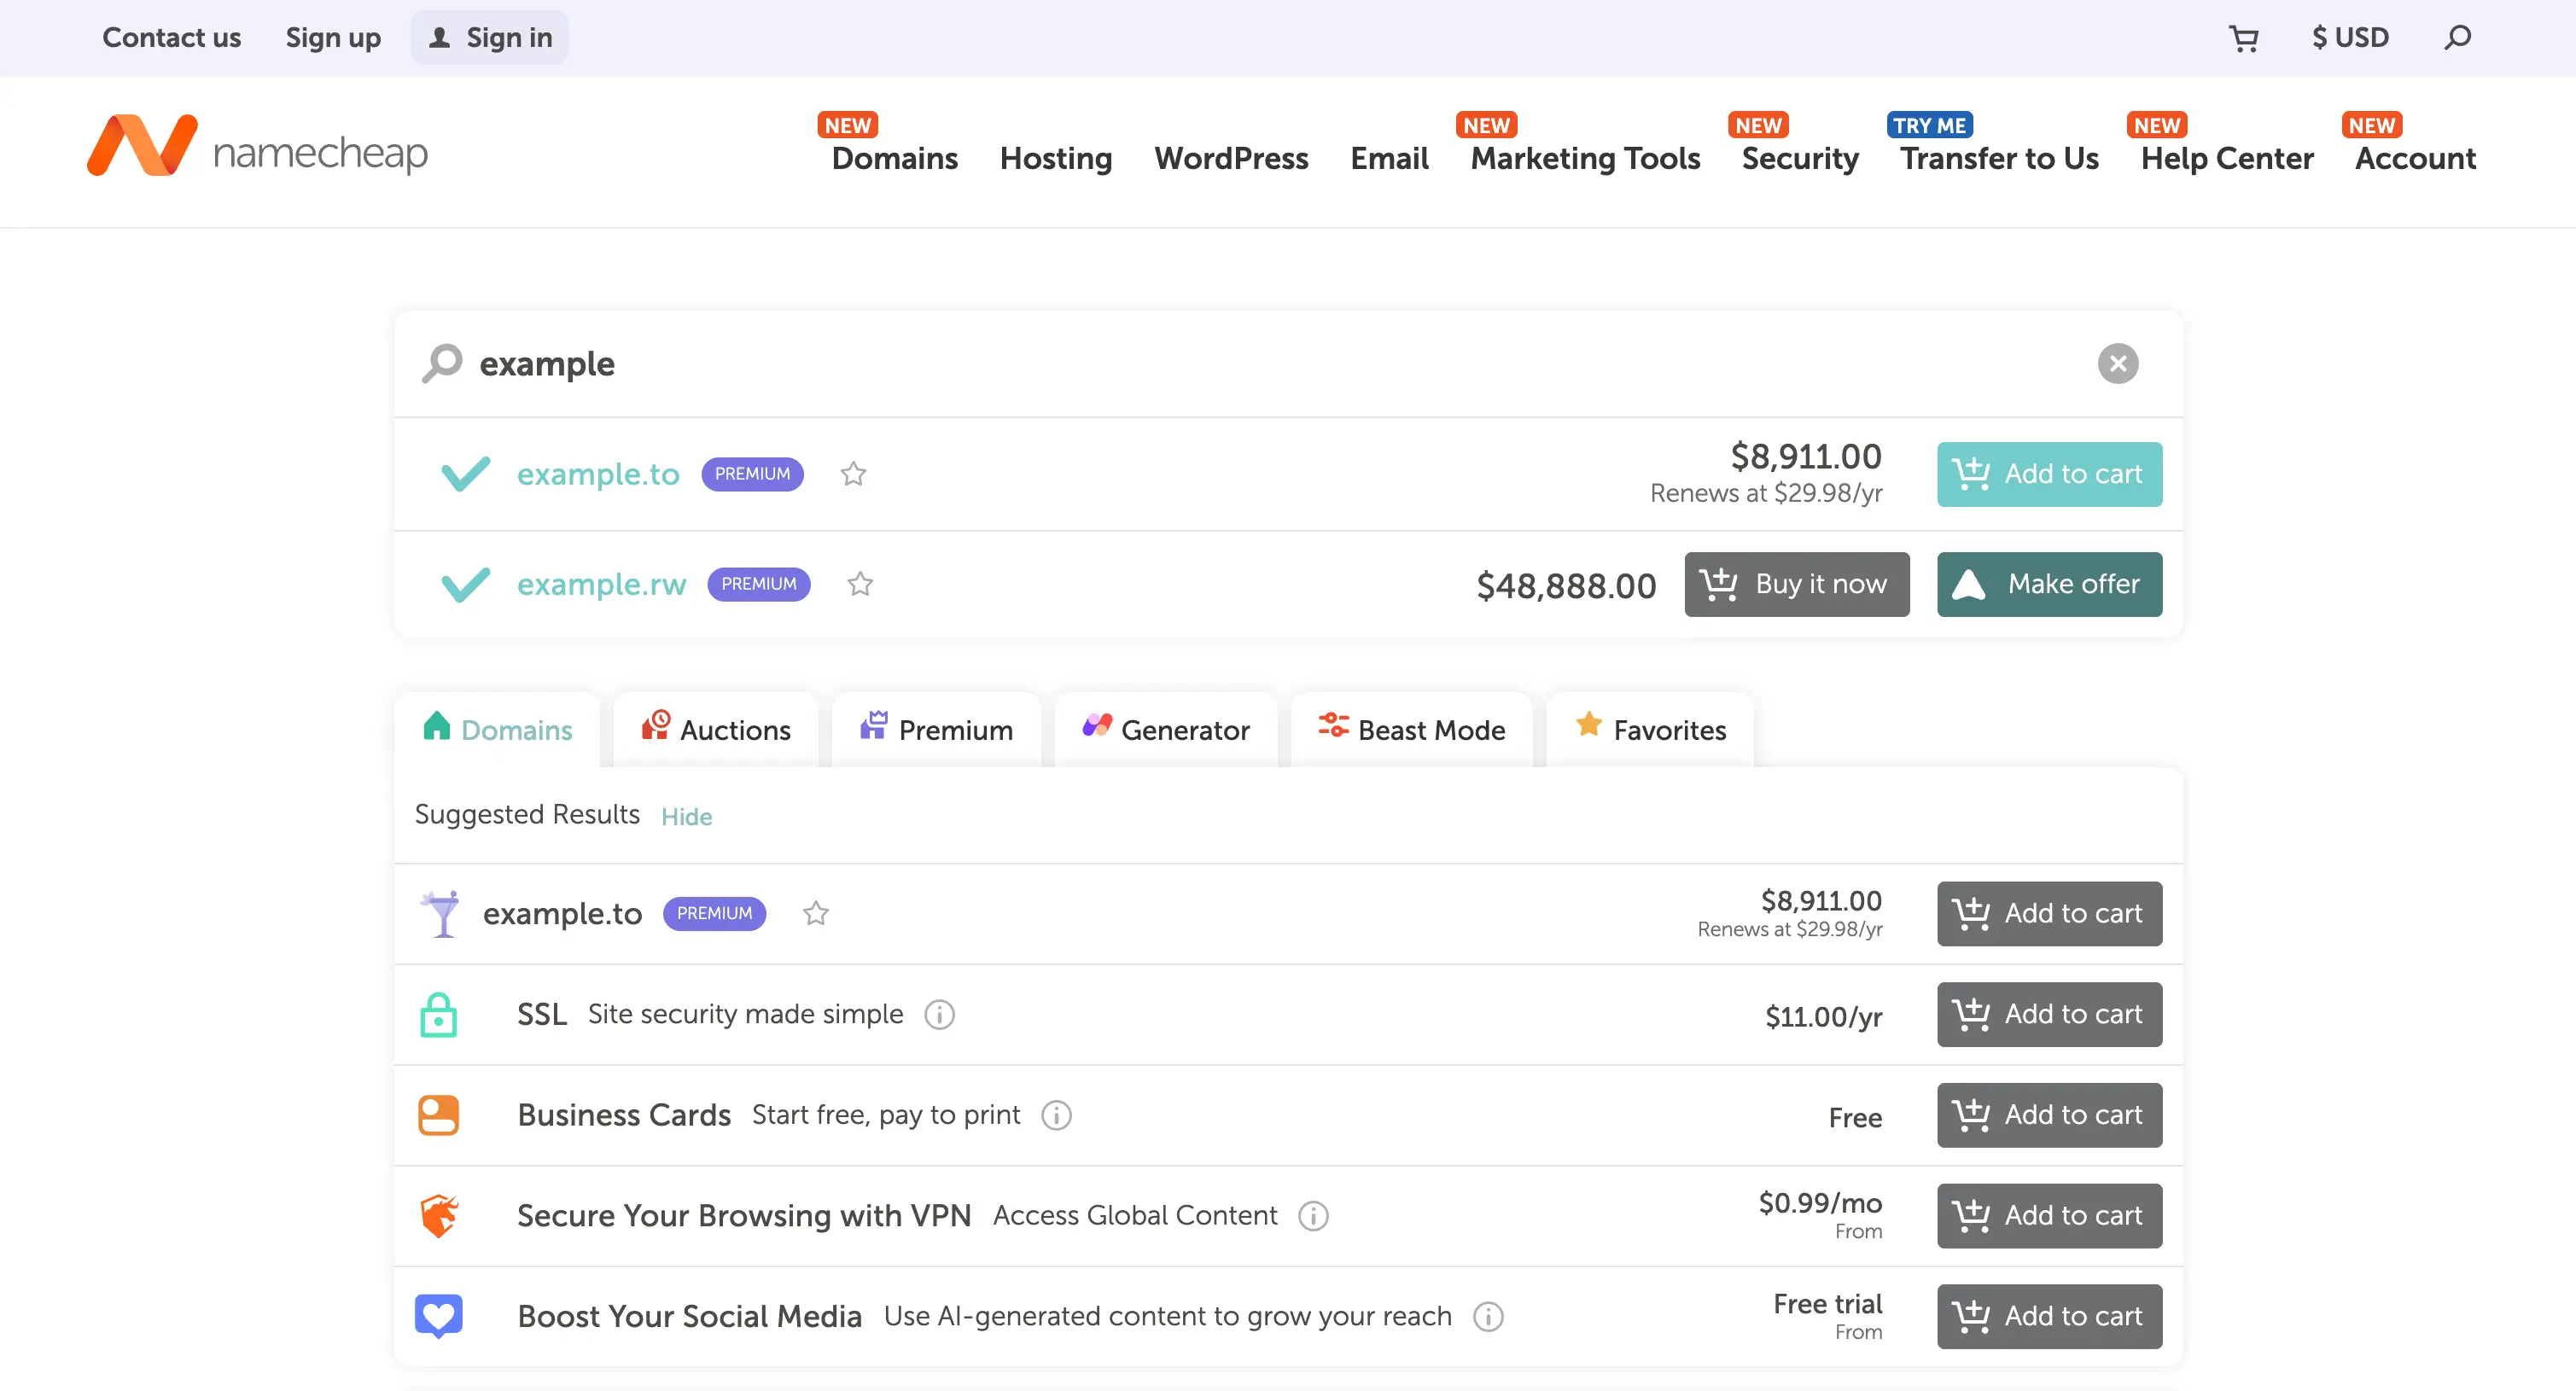Viewport: 2576px width, 1391px height.
Task: Click the cocktail glass icon beside example.to suggestion
Action: [x=440, y=913]
